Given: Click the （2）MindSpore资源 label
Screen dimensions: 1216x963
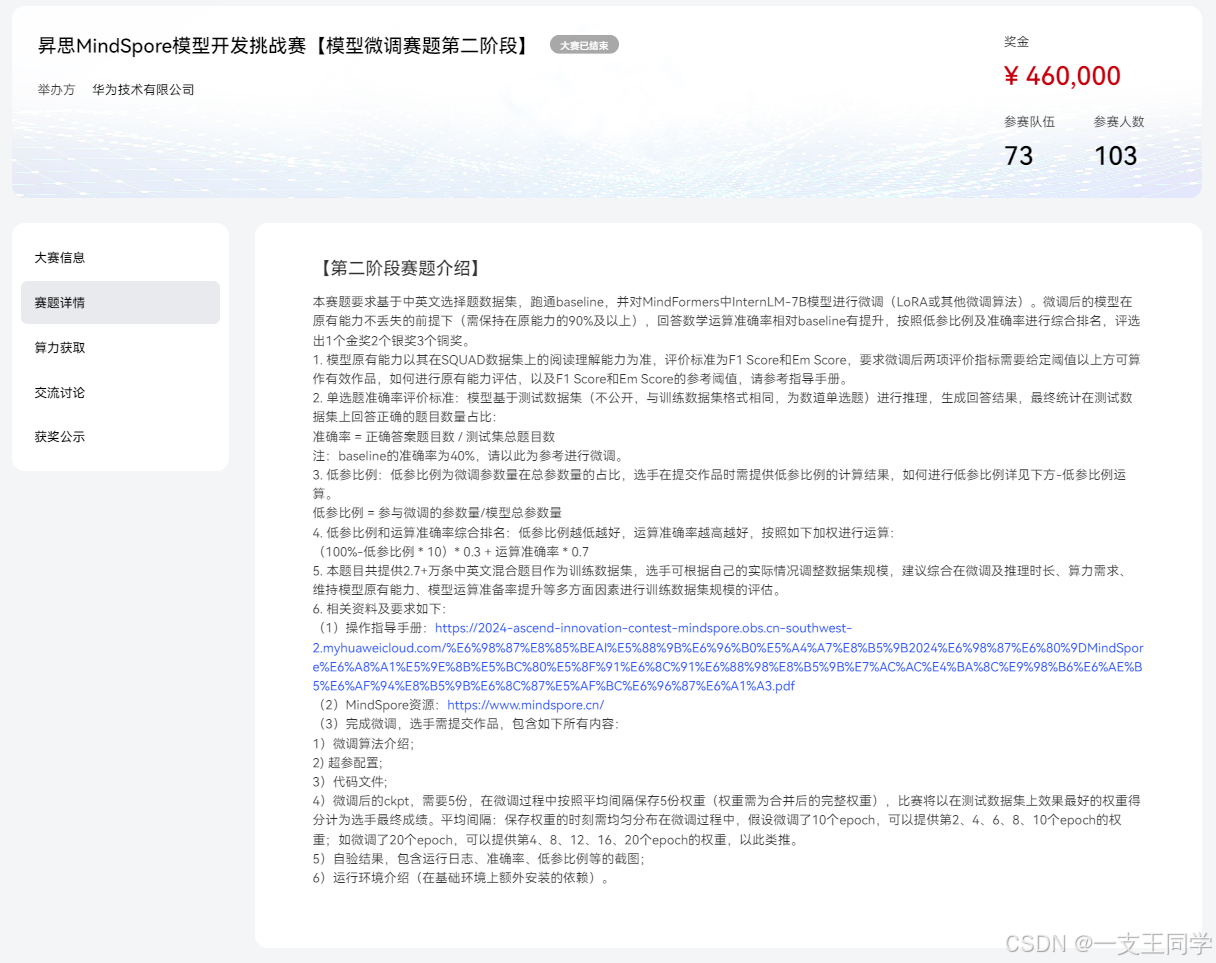Looking at the screenshot, I should [377, 704].
